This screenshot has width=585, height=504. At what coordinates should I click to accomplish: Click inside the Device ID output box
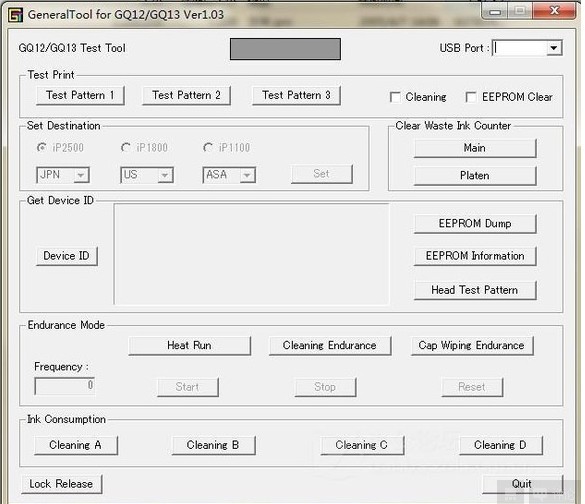(251, 254)
